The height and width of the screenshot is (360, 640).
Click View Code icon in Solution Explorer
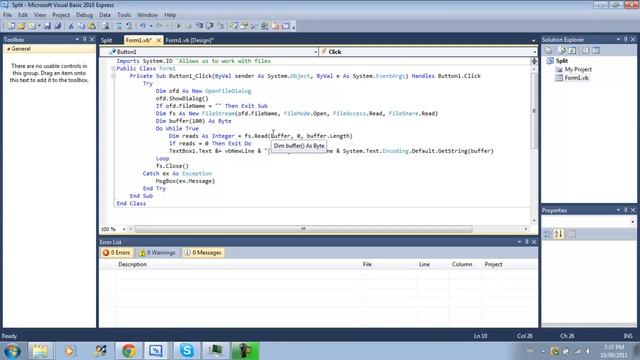click(x=585, y=51)
